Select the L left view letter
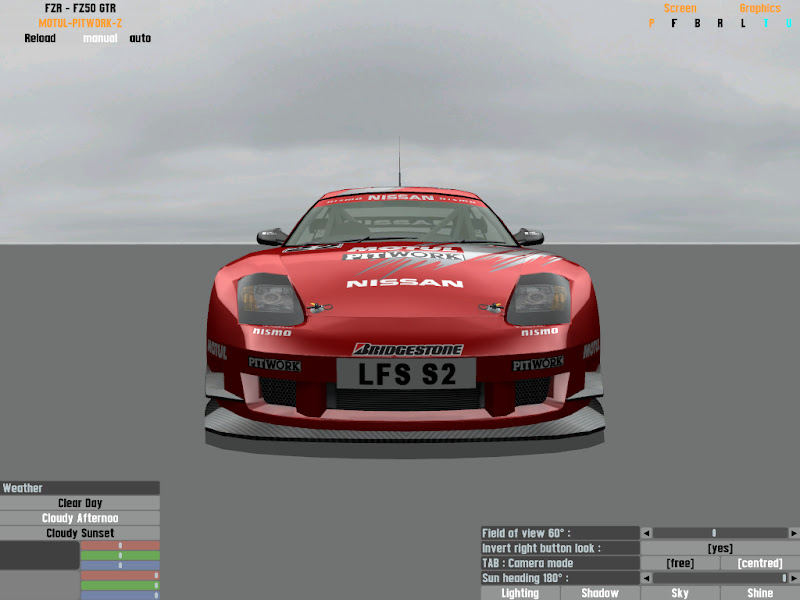 (x=743, y=23)
